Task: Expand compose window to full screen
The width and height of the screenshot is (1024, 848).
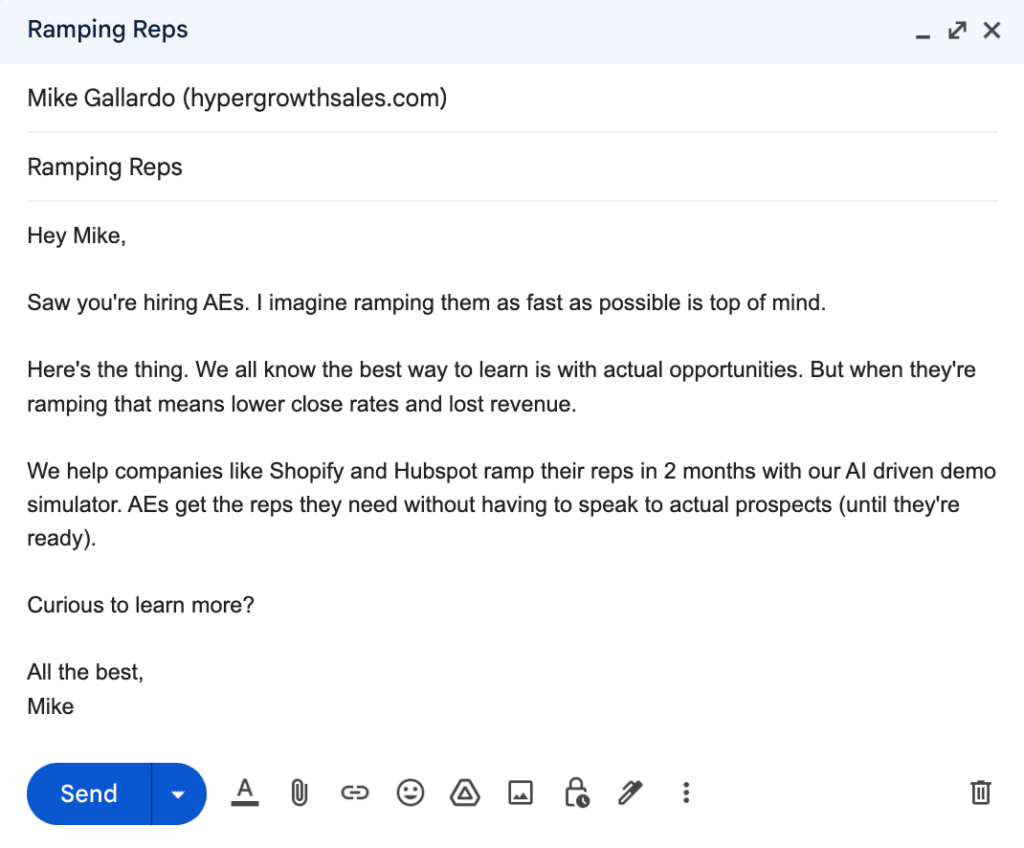Action: [957, 30]
